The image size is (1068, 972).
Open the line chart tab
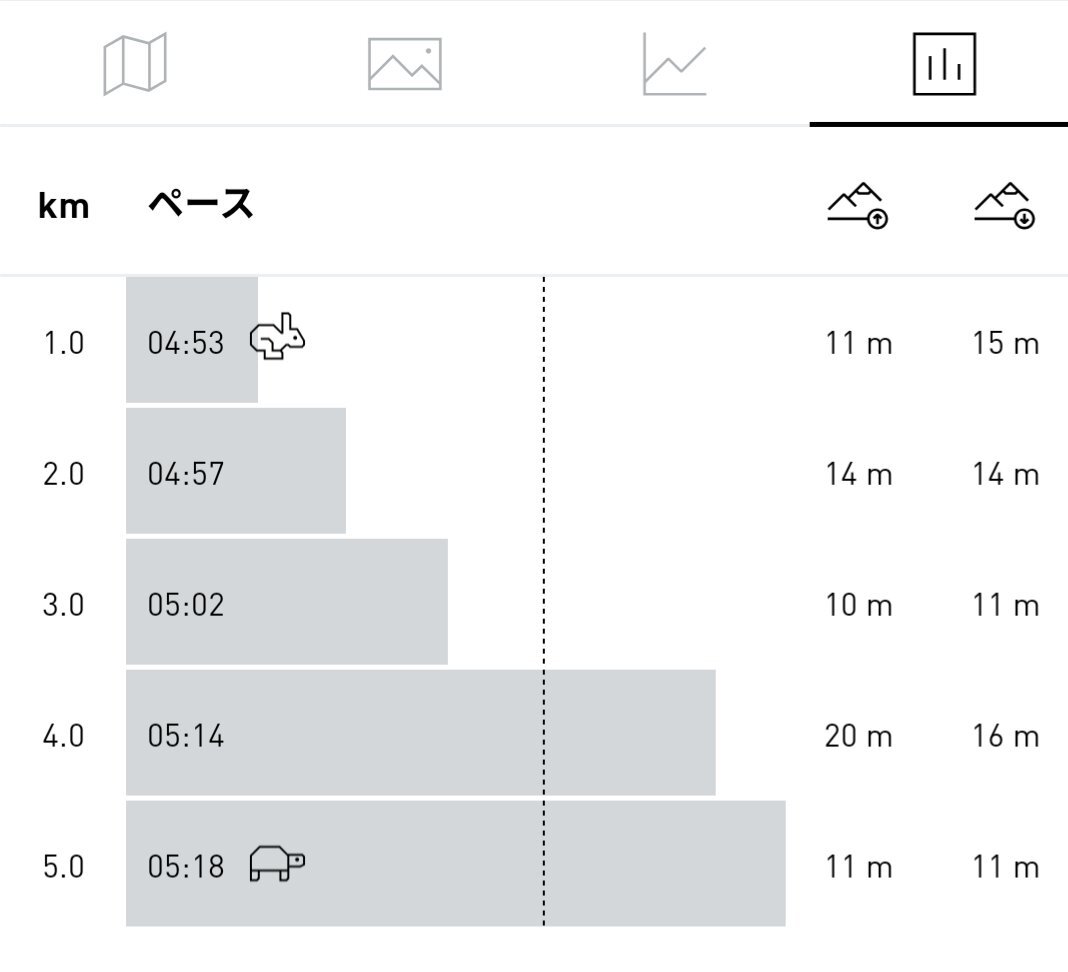tap(674, 64)
